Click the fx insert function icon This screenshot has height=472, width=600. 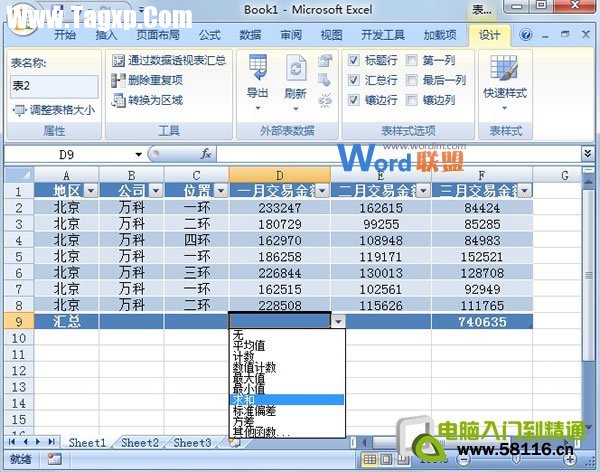click(x=206, y=154)
